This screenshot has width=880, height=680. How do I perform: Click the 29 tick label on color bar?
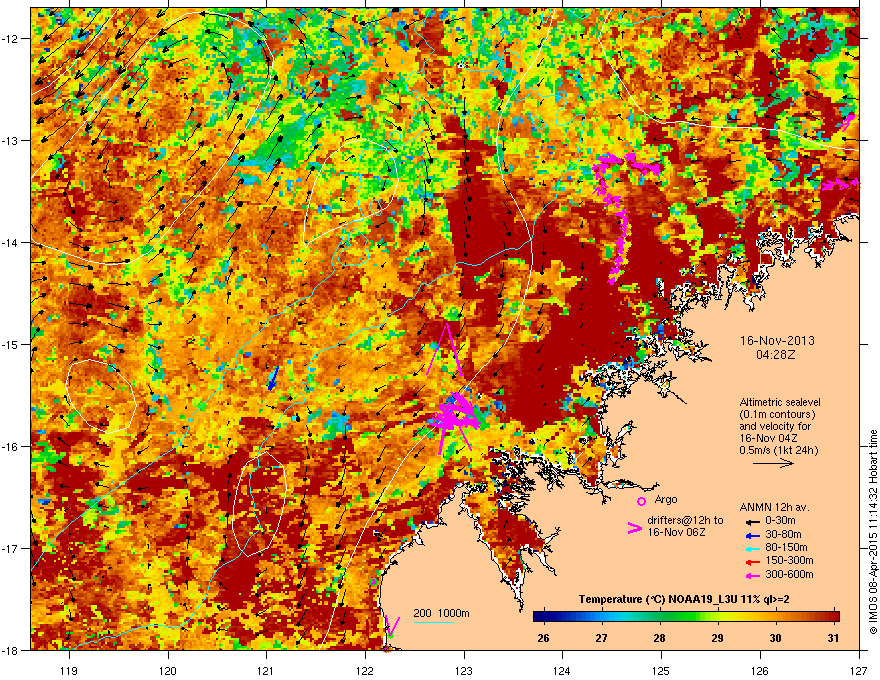click(717, 638)
